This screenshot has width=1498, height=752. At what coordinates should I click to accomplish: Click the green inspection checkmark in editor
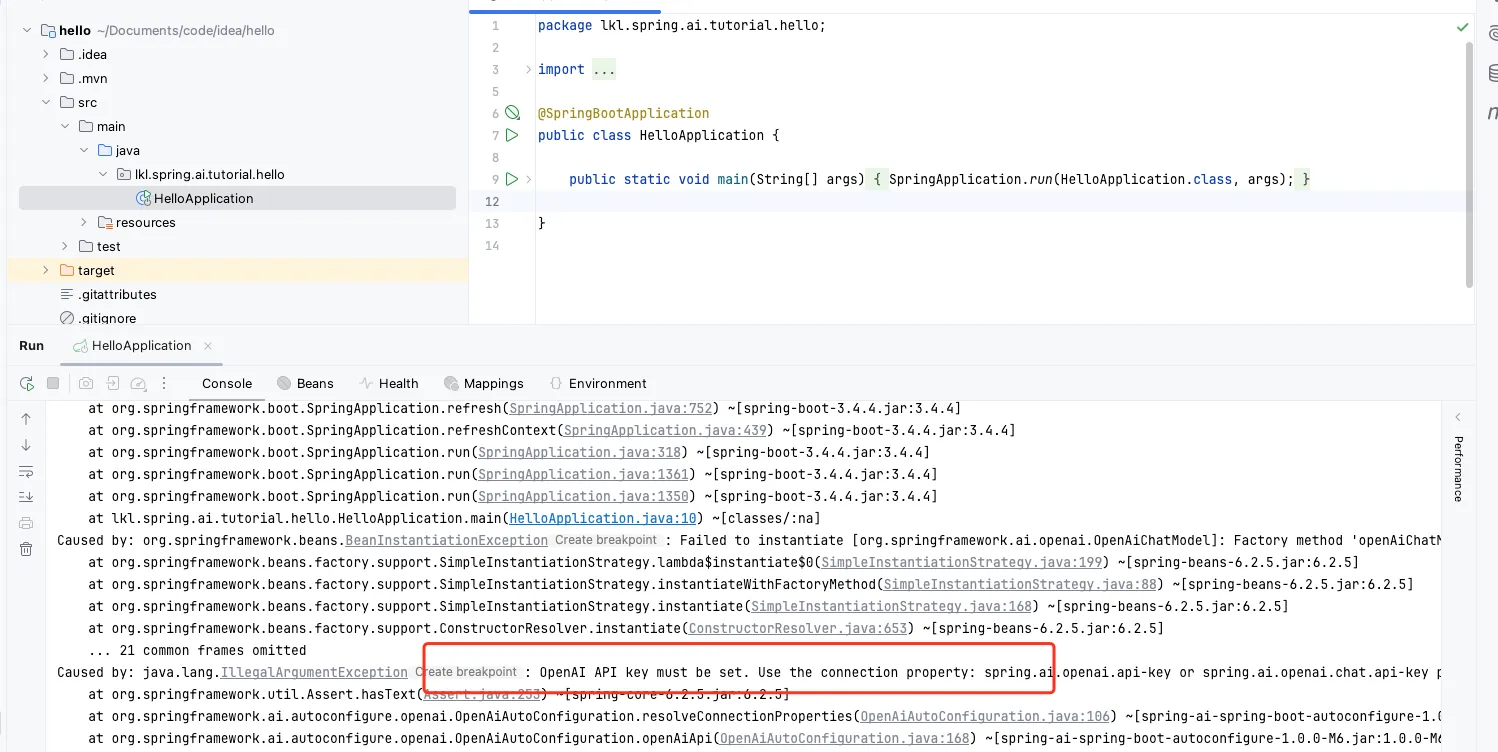pos(1463,26)
